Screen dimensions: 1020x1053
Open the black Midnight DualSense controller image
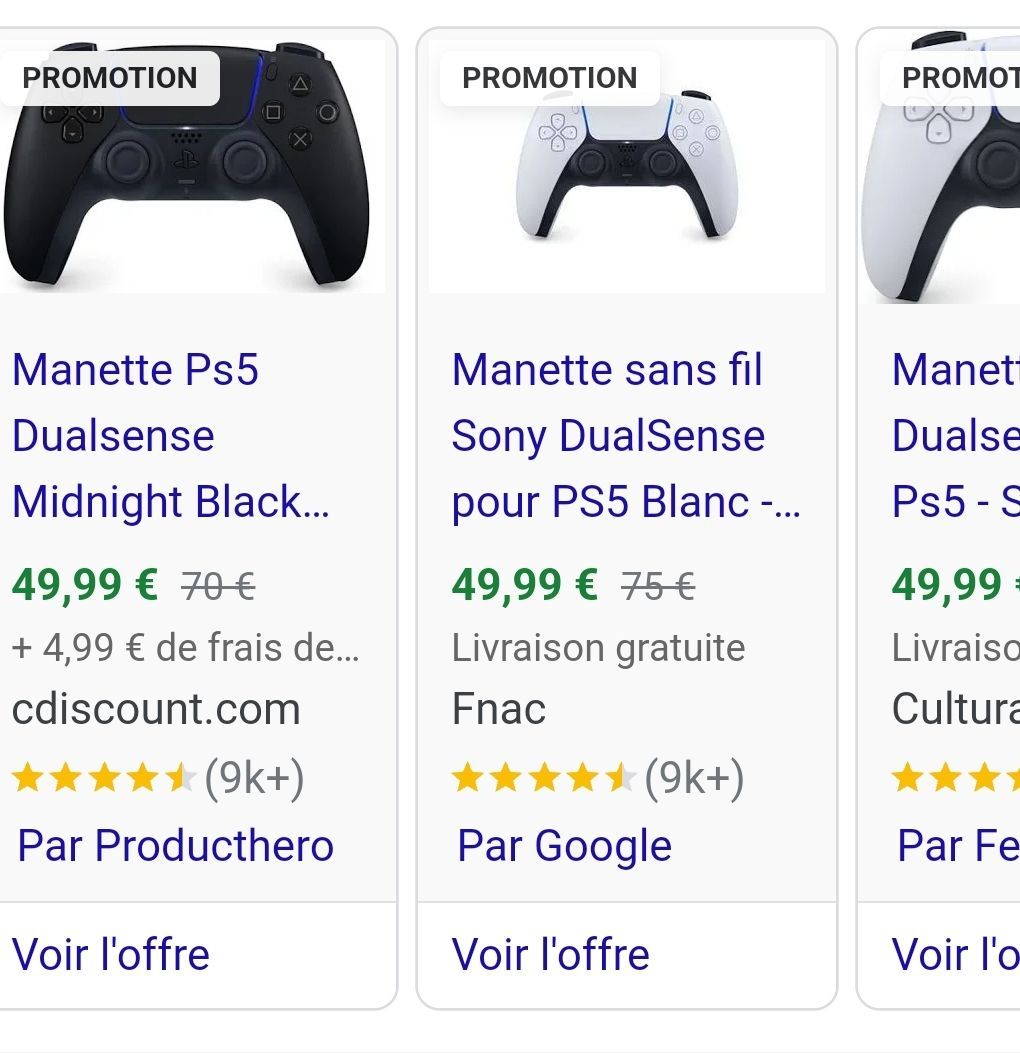point(191,167)
